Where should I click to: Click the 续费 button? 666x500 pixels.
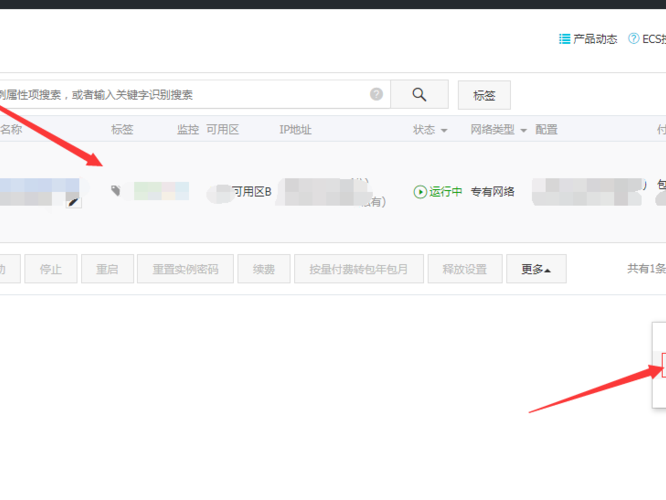click(264, 269)
